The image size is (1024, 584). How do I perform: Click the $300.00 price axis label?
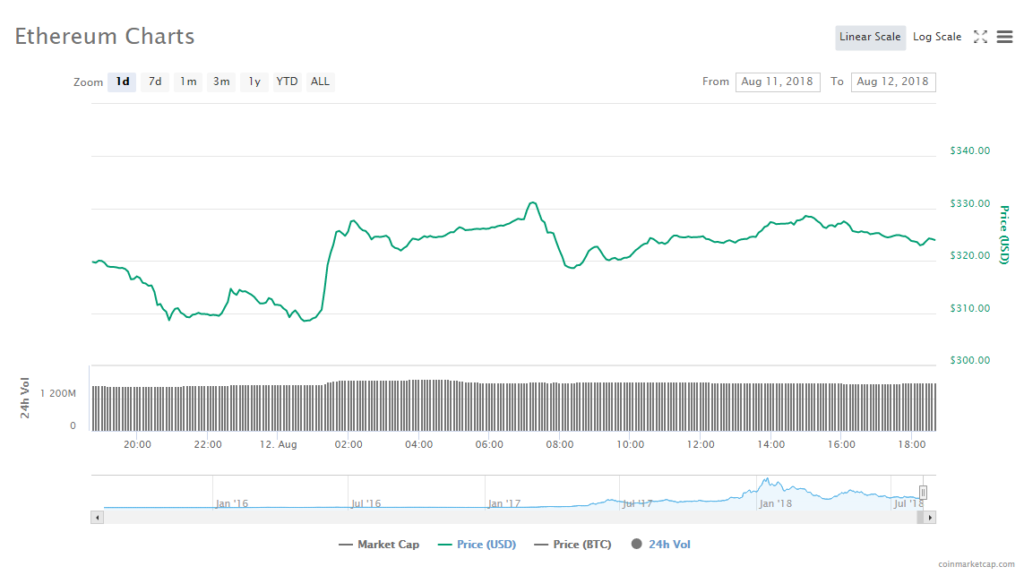[970, 361]
